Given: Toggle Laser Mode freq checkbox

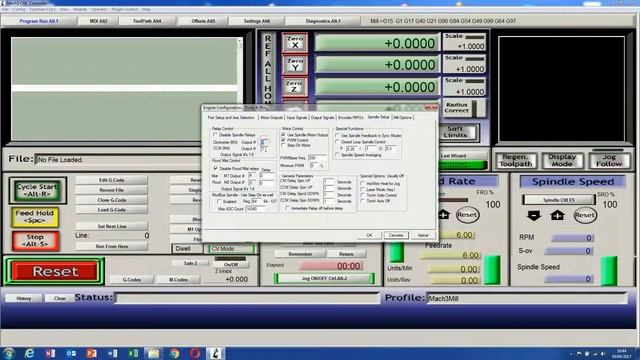Looking at the screenshot, I should click(362, 189).
